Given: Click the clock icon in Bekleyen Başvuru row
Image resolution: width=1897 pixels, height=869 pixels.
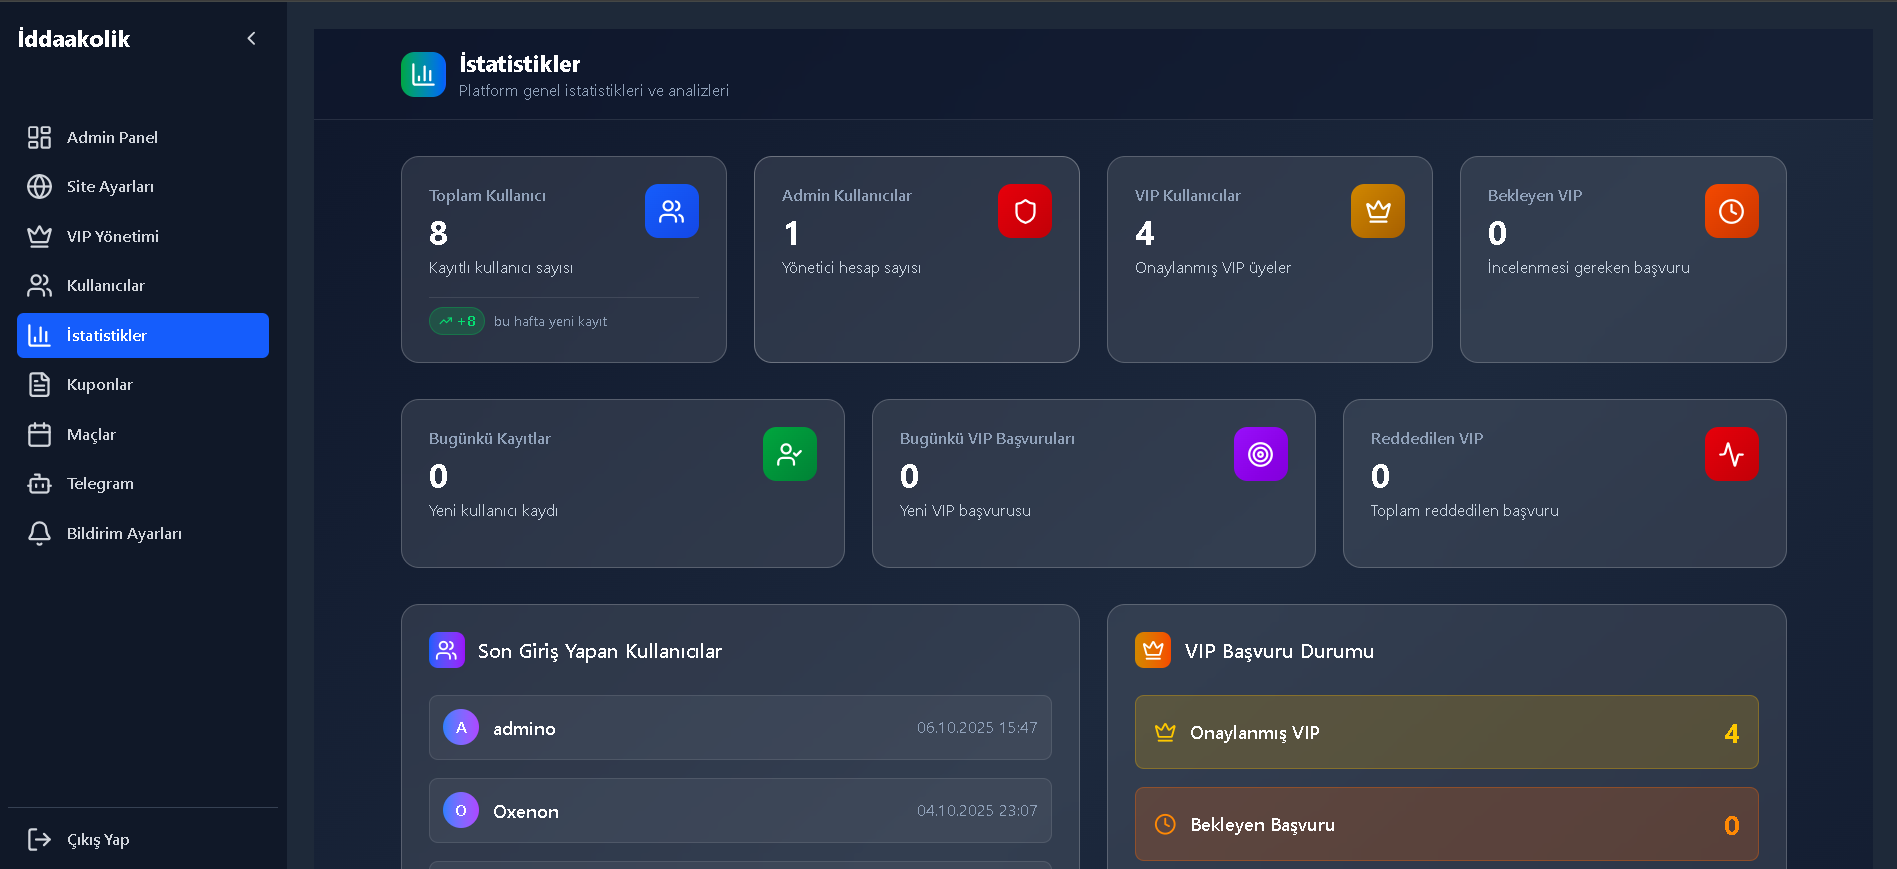Looking at the screenshot, I should click(x=1165, y=824).
